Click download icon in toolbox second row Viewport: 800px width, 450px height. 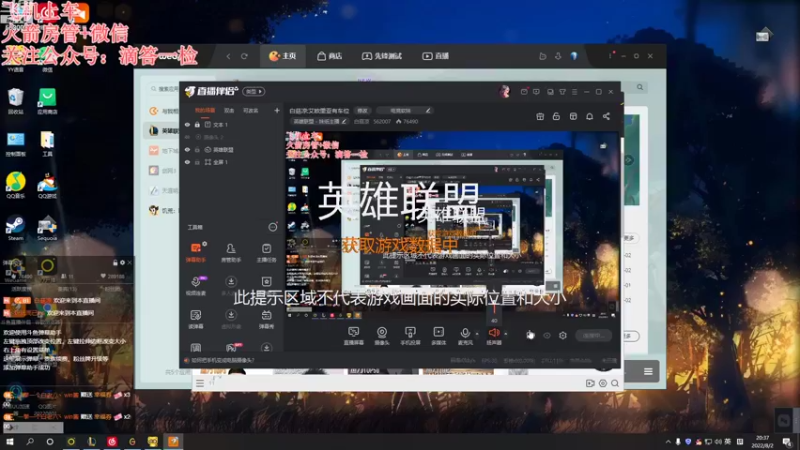coord(231,282)
